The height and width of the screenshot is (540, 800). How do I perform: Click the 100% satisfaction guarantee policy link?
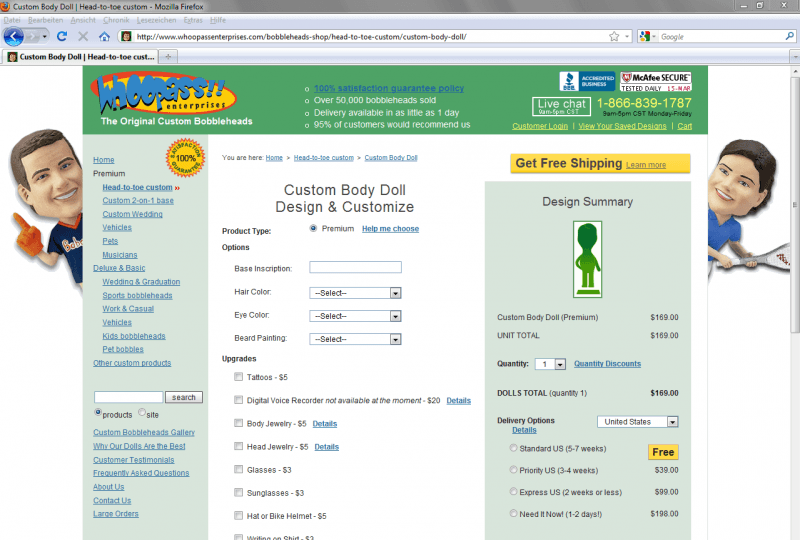(x=389, y=88)
